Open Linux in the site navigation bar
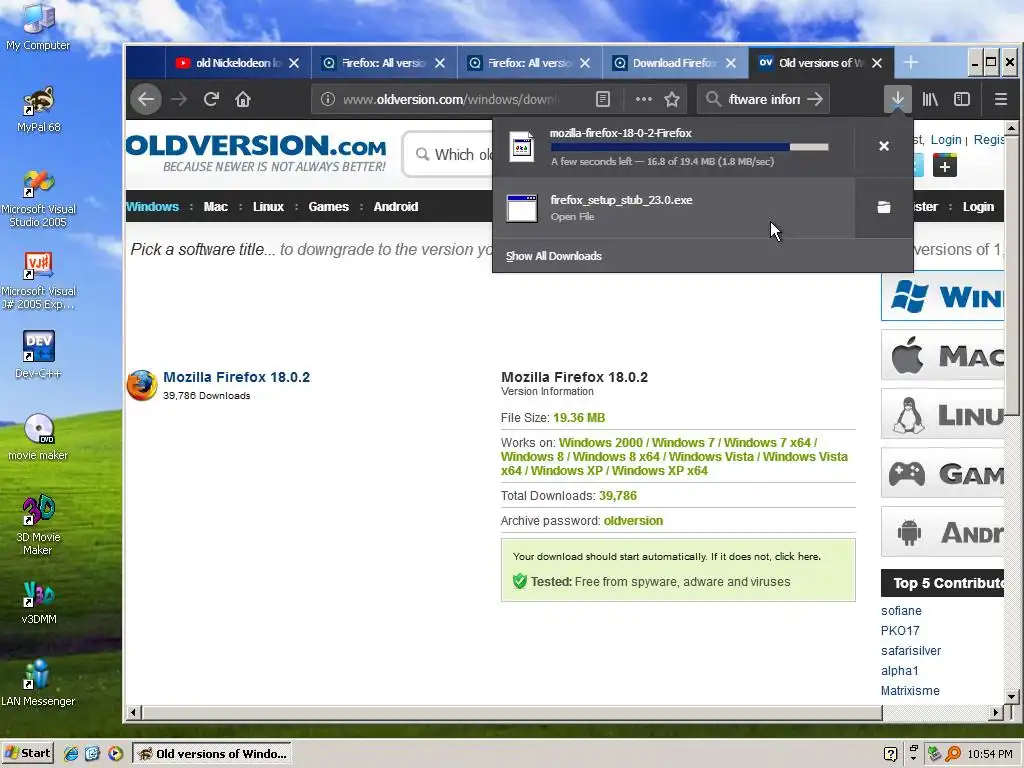Viewport: 1024px width, 768px height. click(x=268, y=207)
